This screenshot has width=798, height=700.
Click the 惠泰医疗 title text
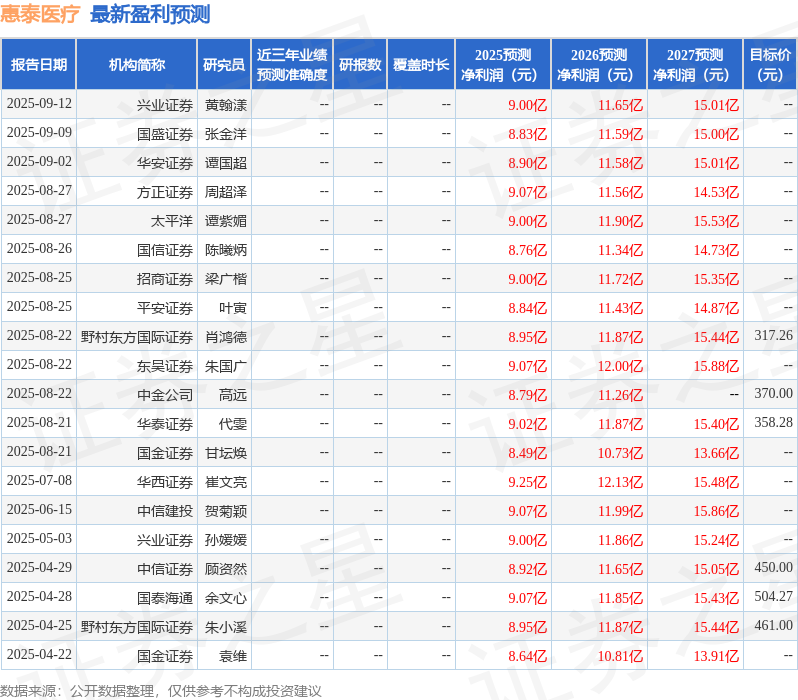tap(40, 14)
